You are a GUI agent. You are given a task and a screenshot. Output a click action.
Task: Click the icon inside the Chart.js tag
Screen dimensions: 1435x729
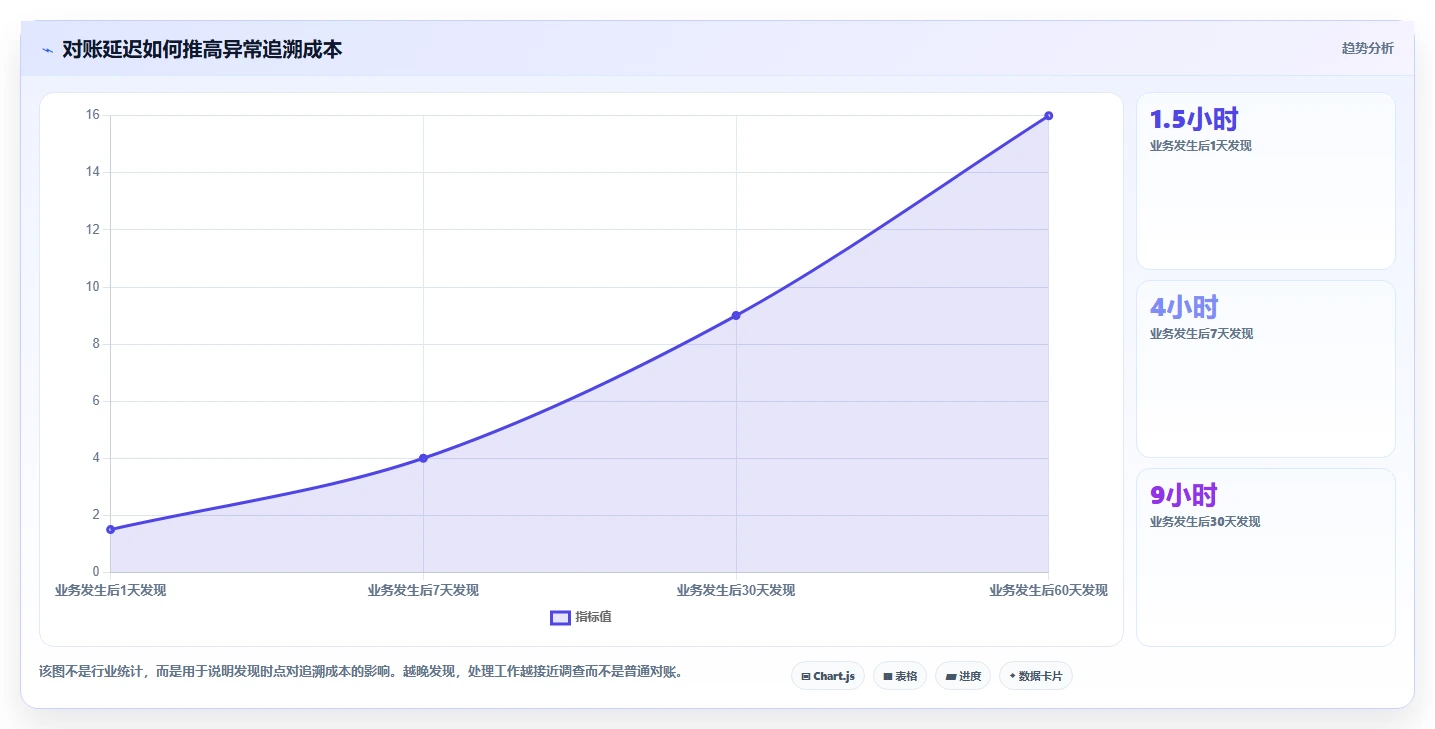(806, 677)
